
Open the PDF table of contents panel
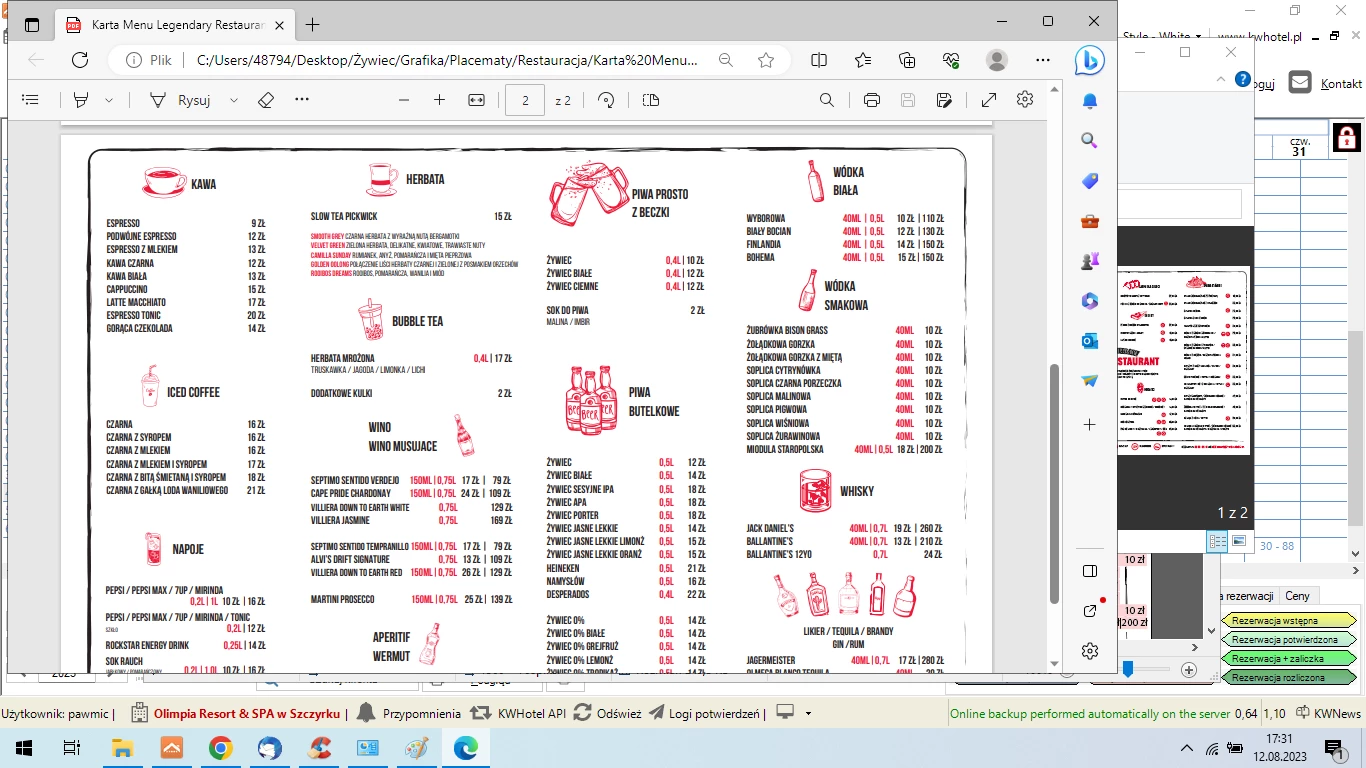pyautogui.click(x=30, y=100)
